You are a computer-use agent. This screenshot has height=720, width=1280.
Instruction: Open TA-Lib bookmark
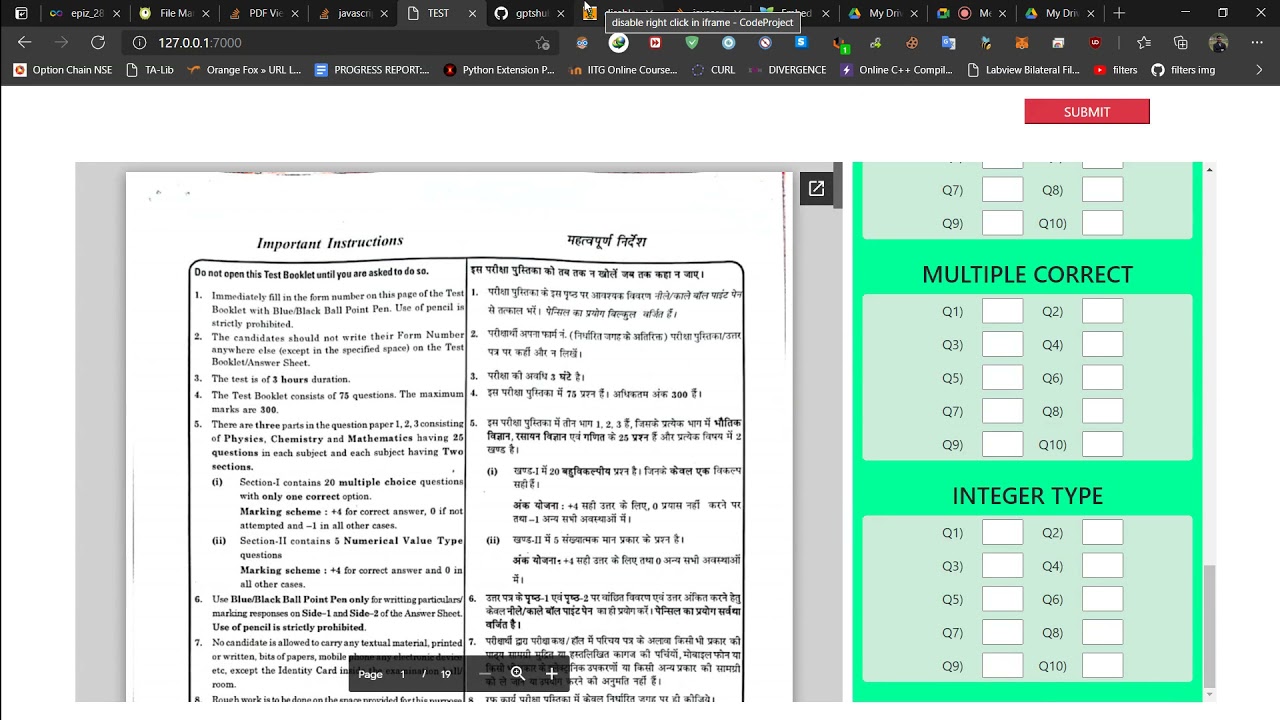click(x=151, y=70)
